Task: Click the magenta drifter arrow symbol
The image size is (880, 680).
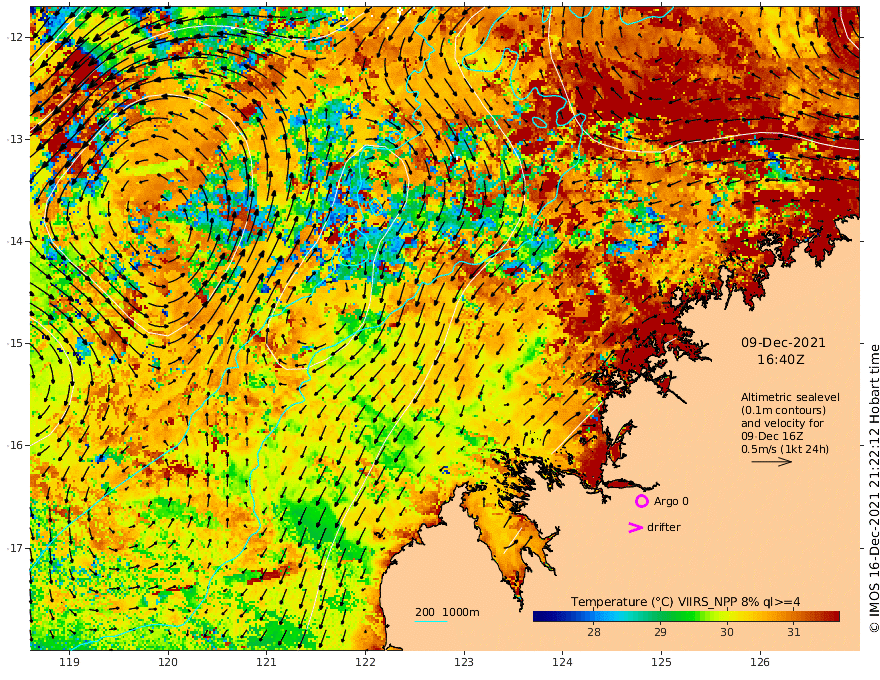Action: [635, 527]
